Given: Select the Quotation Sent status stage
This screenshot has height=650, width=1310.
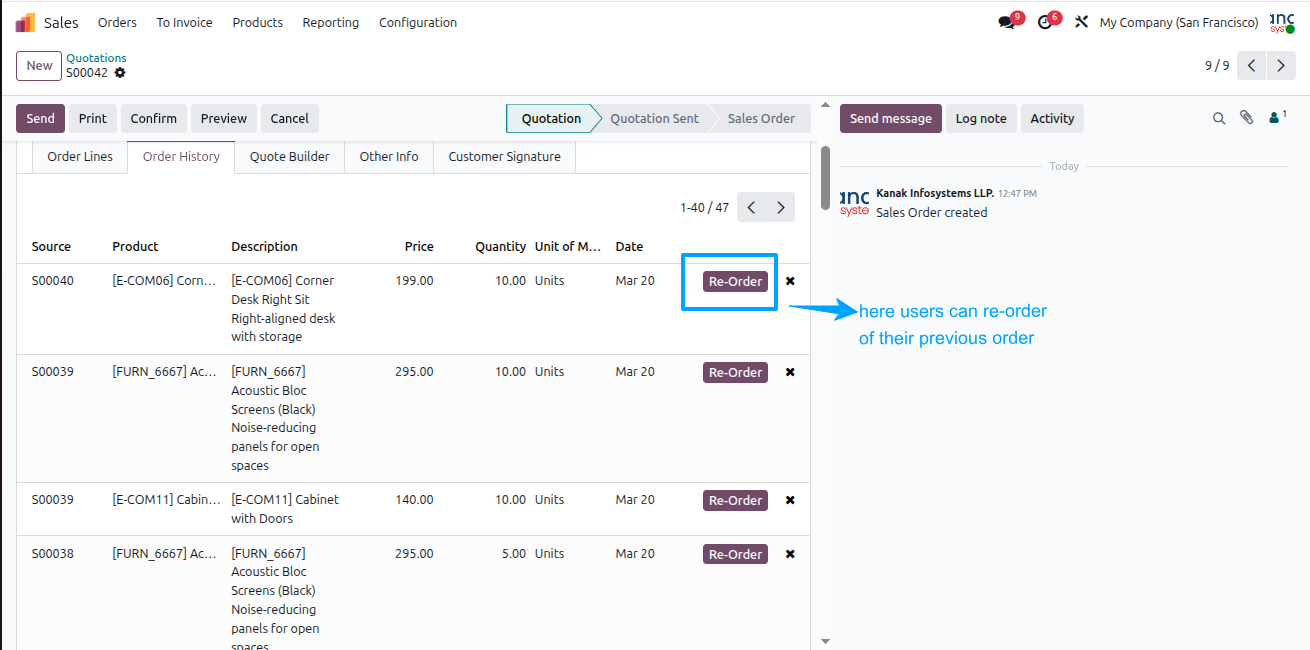Looking at the screenshot, I should (x=654, y=118).
